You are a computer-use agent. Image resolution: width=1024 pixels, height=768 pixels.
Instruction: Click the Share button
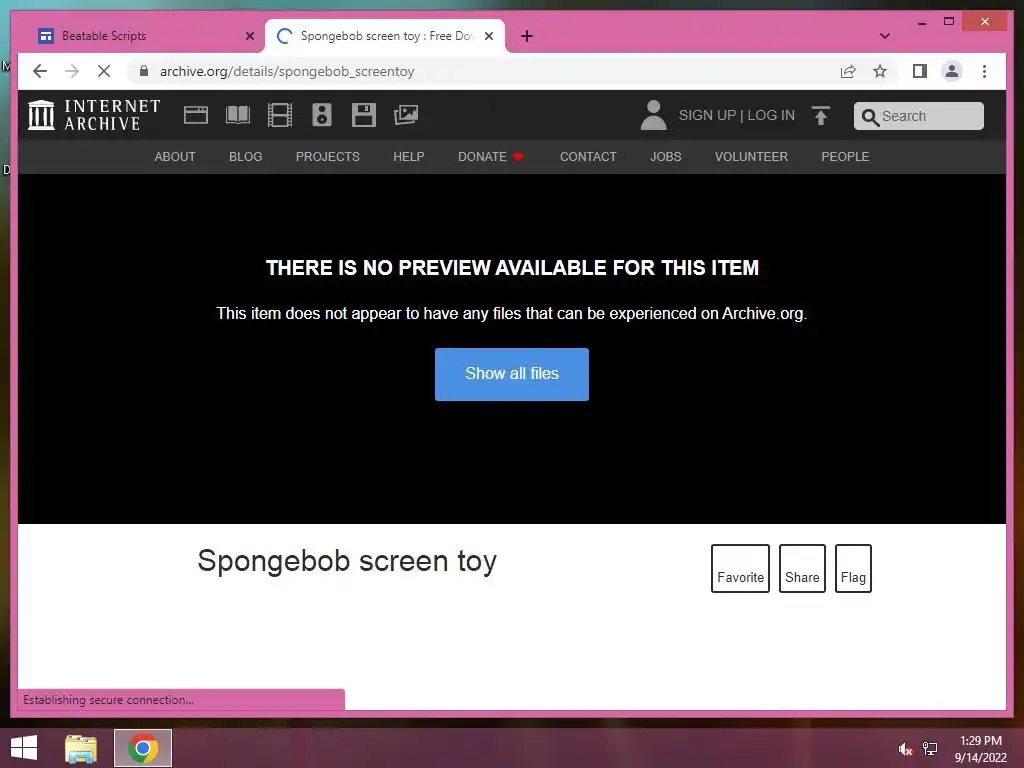(x=802, y=568)
